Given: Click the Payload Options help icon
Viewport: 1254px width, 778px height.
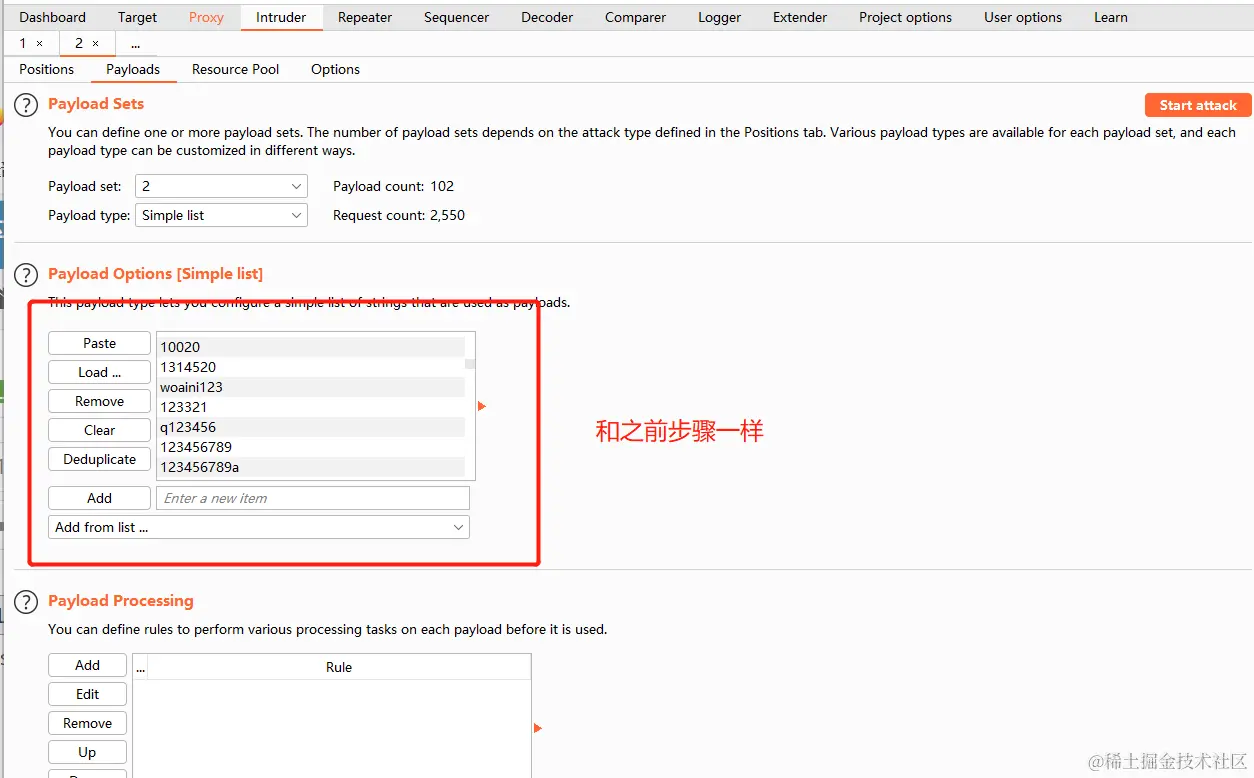Looking at the screenshot, I should tap(25, 274).
